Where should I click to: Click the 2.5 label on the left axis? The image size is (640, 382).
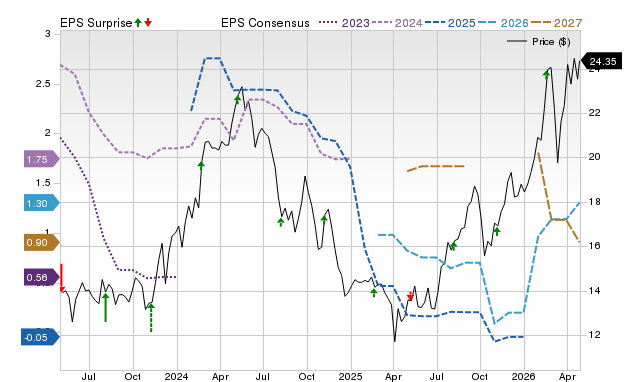(43, 84)
